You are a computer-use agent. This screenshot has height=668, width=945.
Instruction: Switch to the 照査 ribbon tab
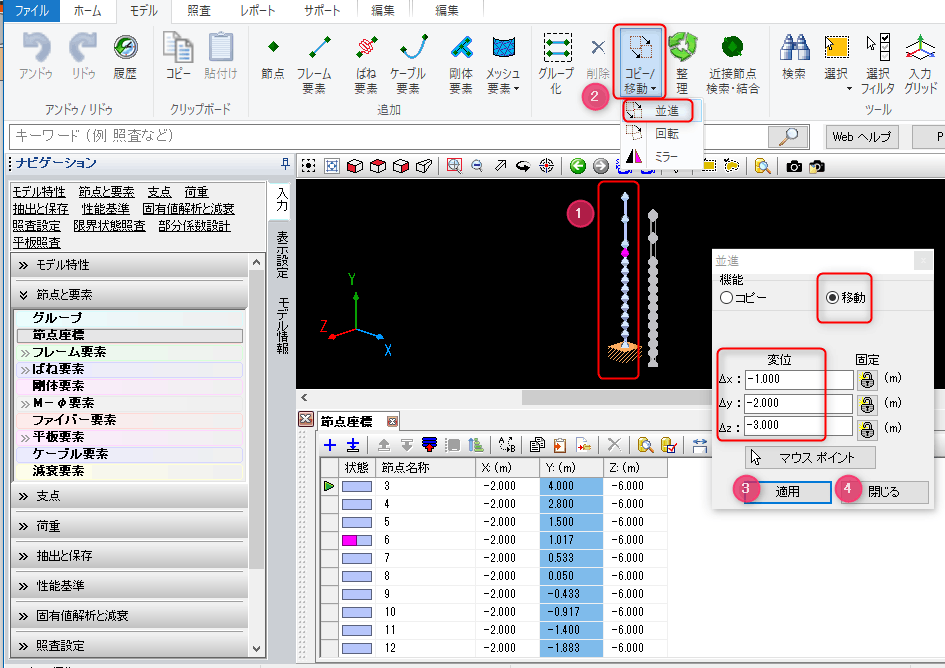click(198, 11)
